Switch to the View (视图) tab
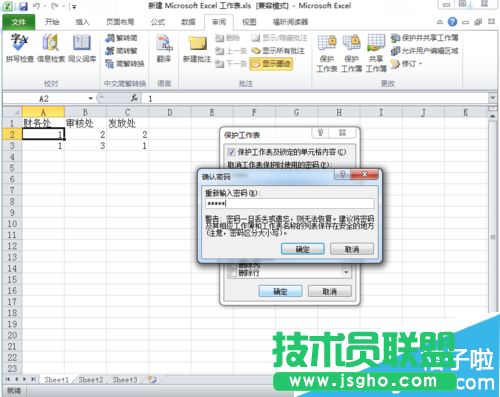 (x=249, y=22)
